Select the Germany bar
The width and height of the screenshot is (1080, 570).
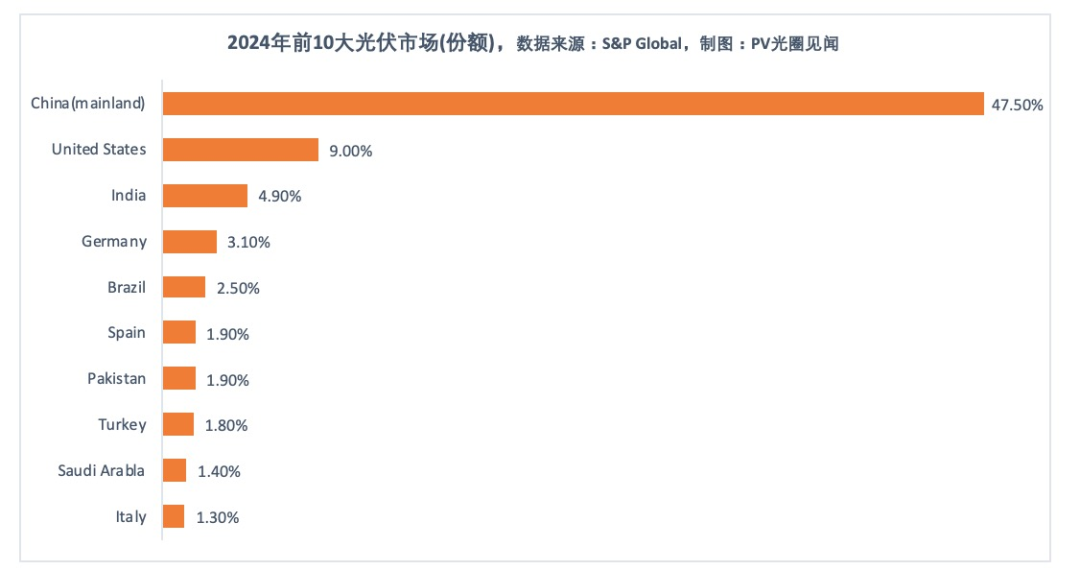190,242
